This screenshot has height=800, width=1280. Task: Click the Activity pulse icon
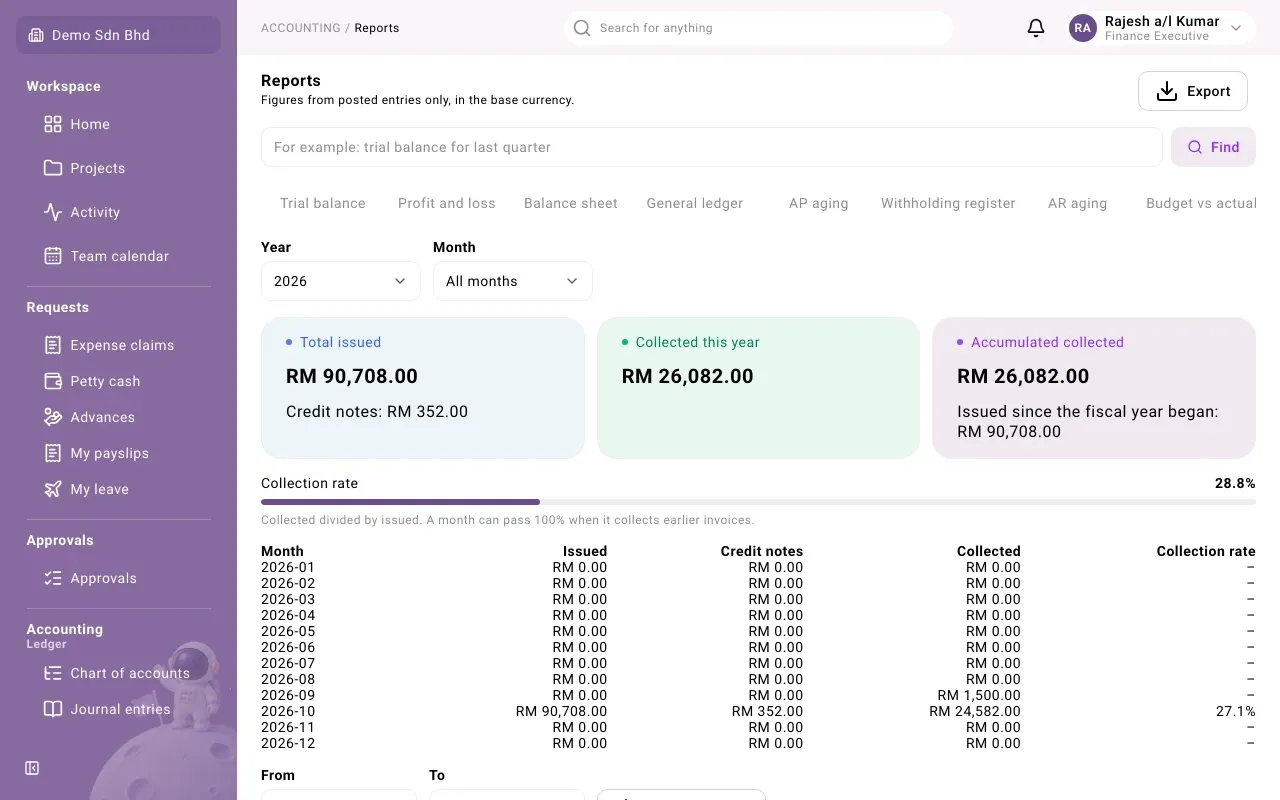tap(53, 212)
